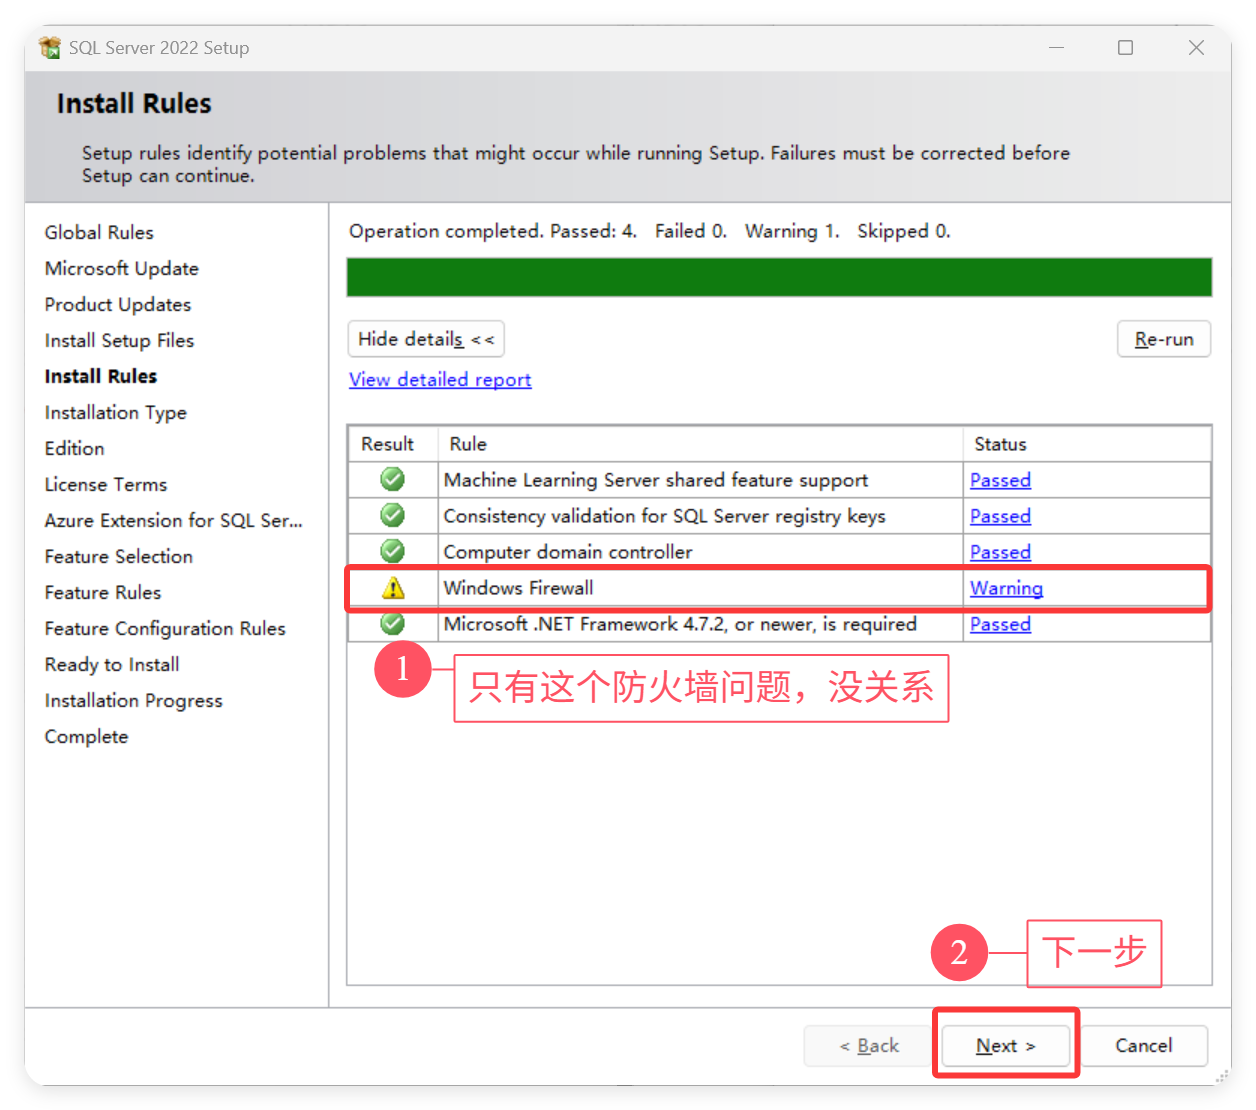Click the Next button

click(1006, 1045)
